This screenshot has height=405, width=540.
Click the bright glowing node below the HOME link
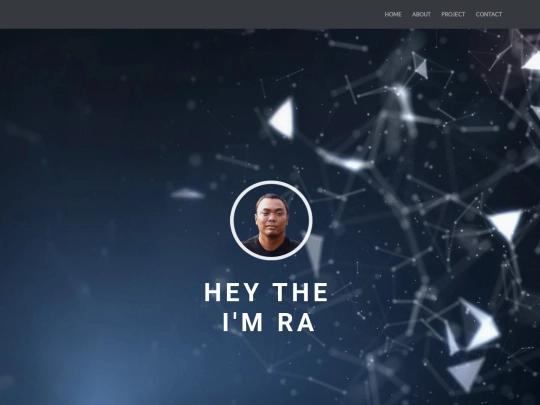pos(399,90)
